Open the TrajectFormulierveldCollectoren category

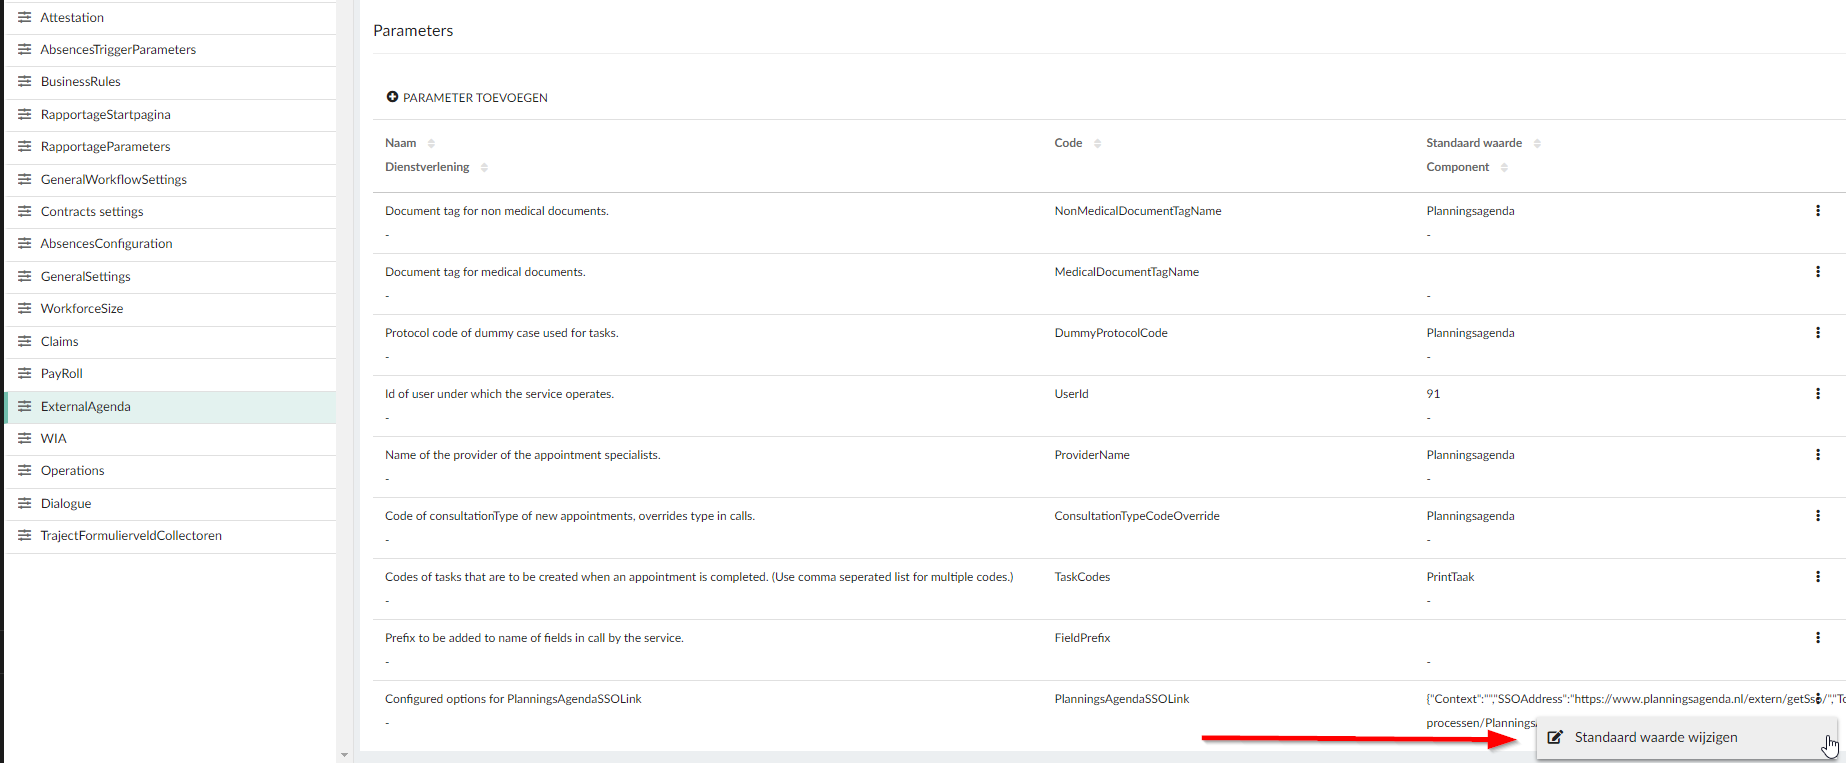(x=131, y=535)
